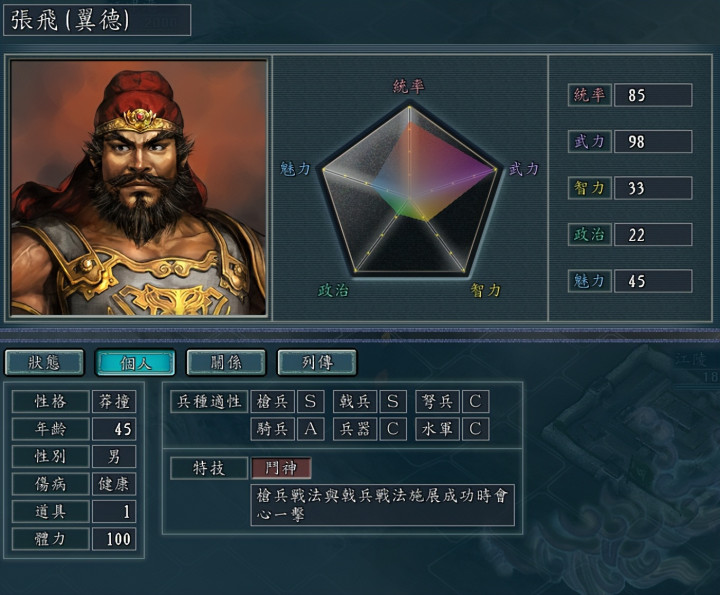The image size is (720, 595).
Task: Select the 鬥神 special skill badge
Action: [x=281, y=468]
